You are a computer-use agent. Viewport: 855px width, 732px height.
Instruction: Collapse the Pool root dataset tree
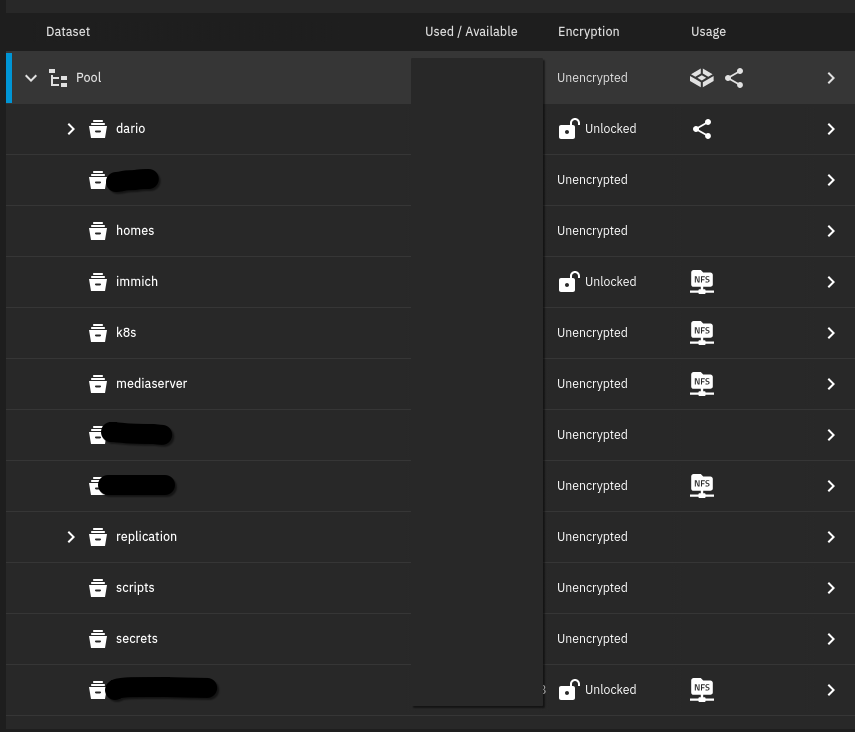click(x=31, y=78)
